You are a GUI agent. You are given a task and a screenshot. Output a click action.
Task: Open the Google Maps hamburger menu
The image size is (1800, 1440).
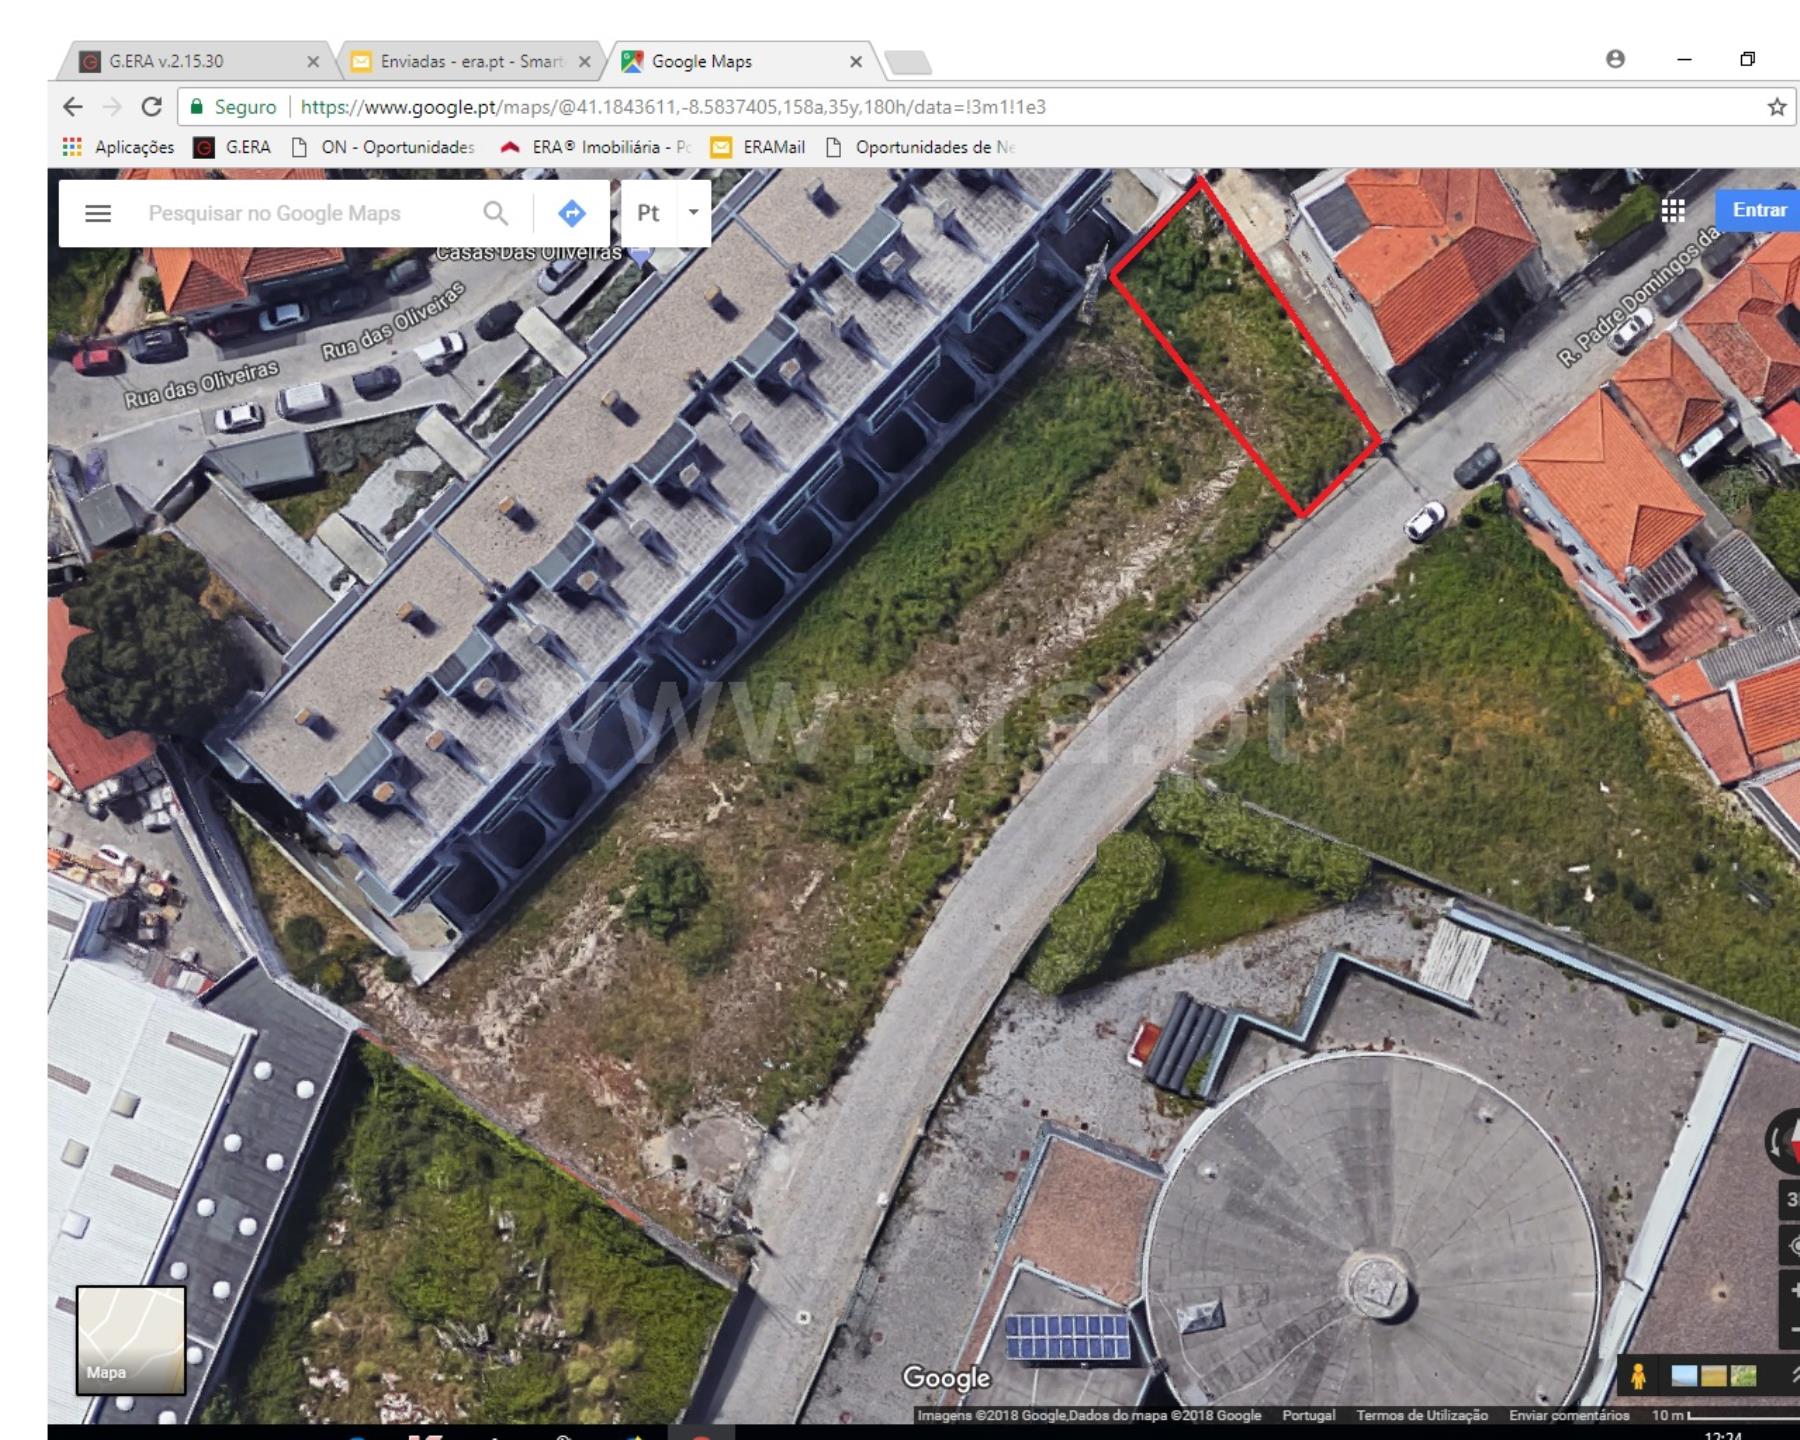98,213
